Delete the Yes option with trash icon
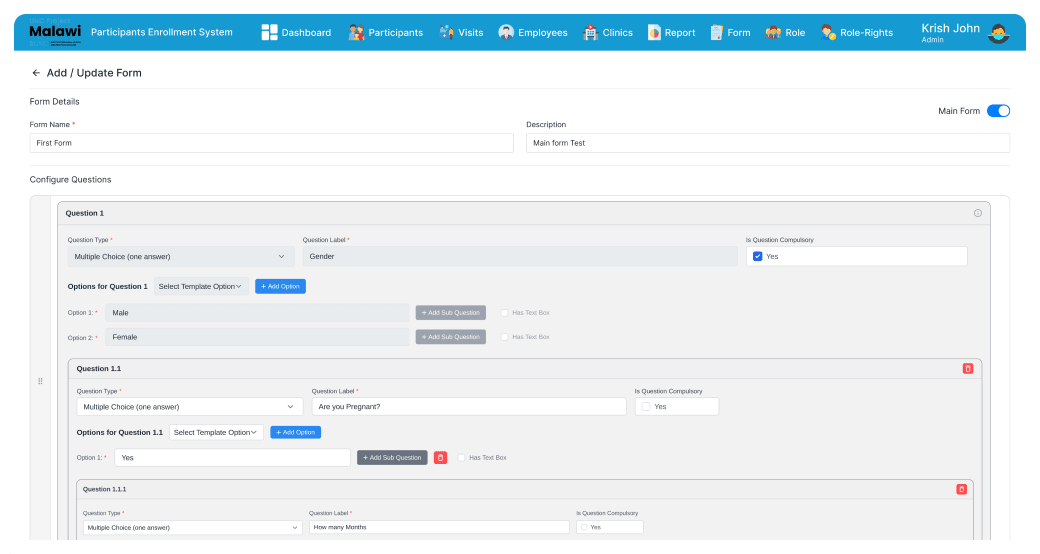Viewport: 1040px width, 554px height. click(440, 457)
